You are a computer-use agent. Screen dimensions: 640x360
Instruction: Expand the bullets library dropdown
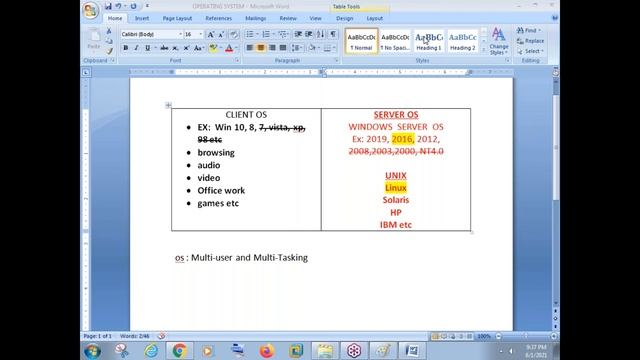[257, 34]
